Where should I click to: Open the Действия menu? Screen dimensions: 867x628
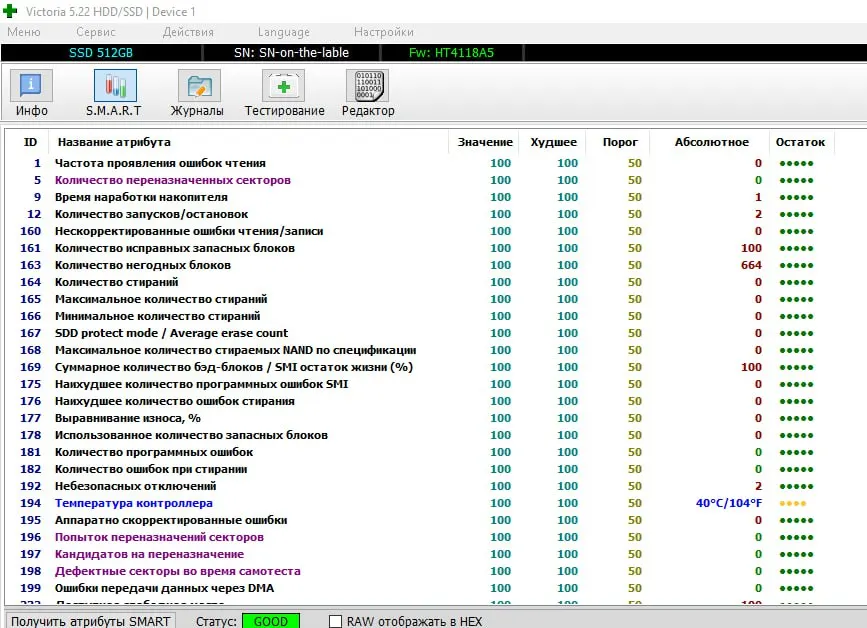click(188, 32)
